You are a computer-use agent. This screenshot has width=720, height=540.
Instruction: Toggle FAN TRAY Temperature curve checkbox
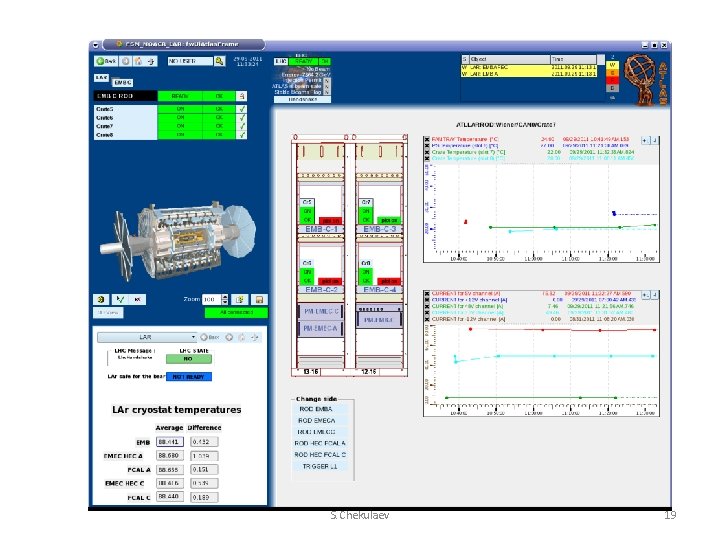427,139
